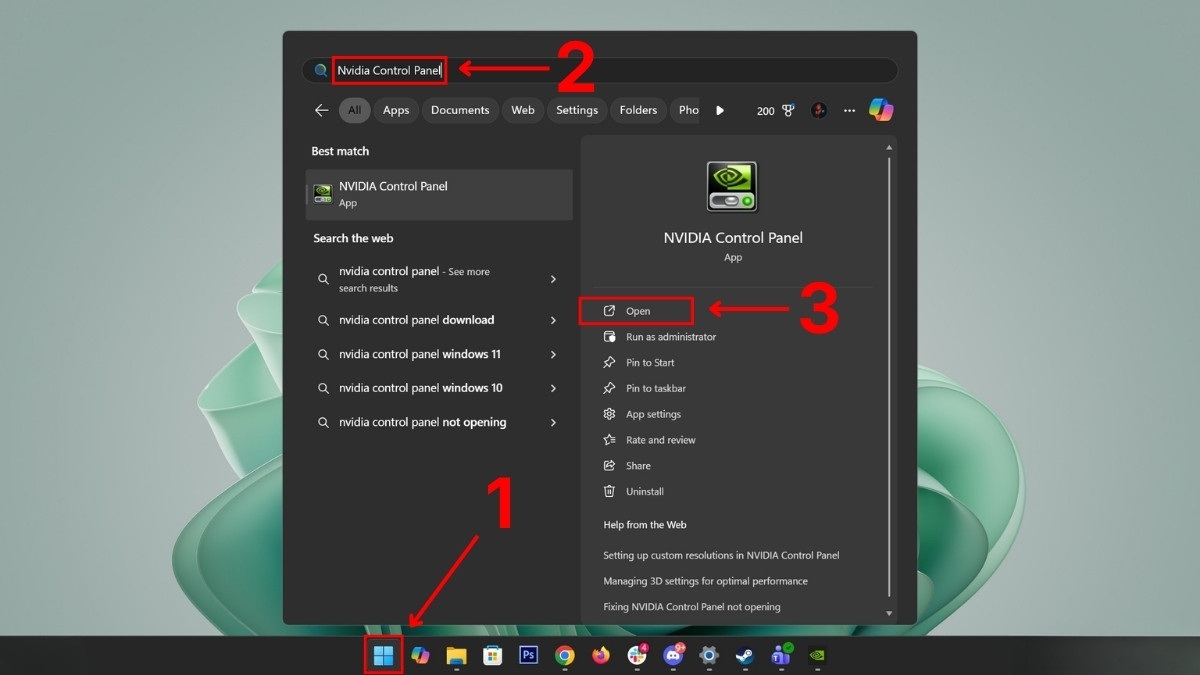The width and height of the screenshot is (1200, 675).
Task: Click the Windows Start button on taskbar
Action: click(x=383, y=656)
